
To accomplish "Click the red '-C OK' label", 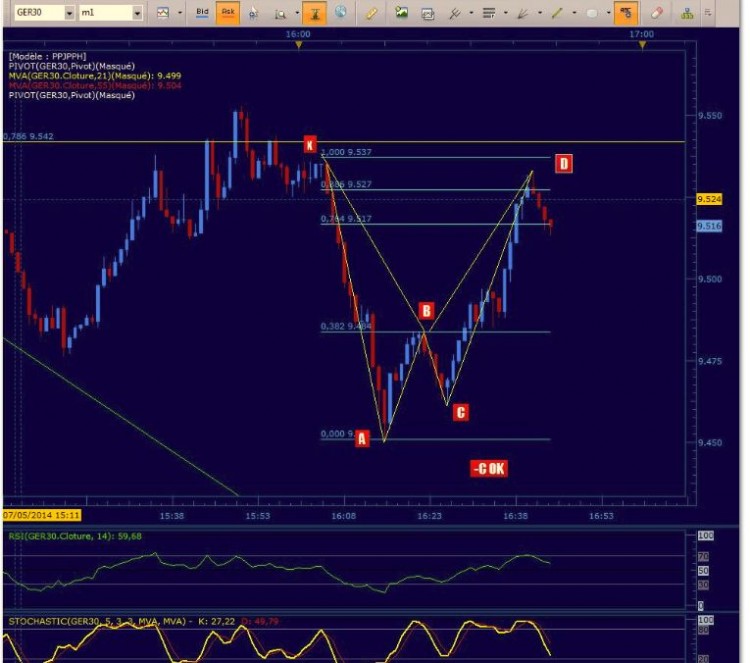I will (489, 468).
